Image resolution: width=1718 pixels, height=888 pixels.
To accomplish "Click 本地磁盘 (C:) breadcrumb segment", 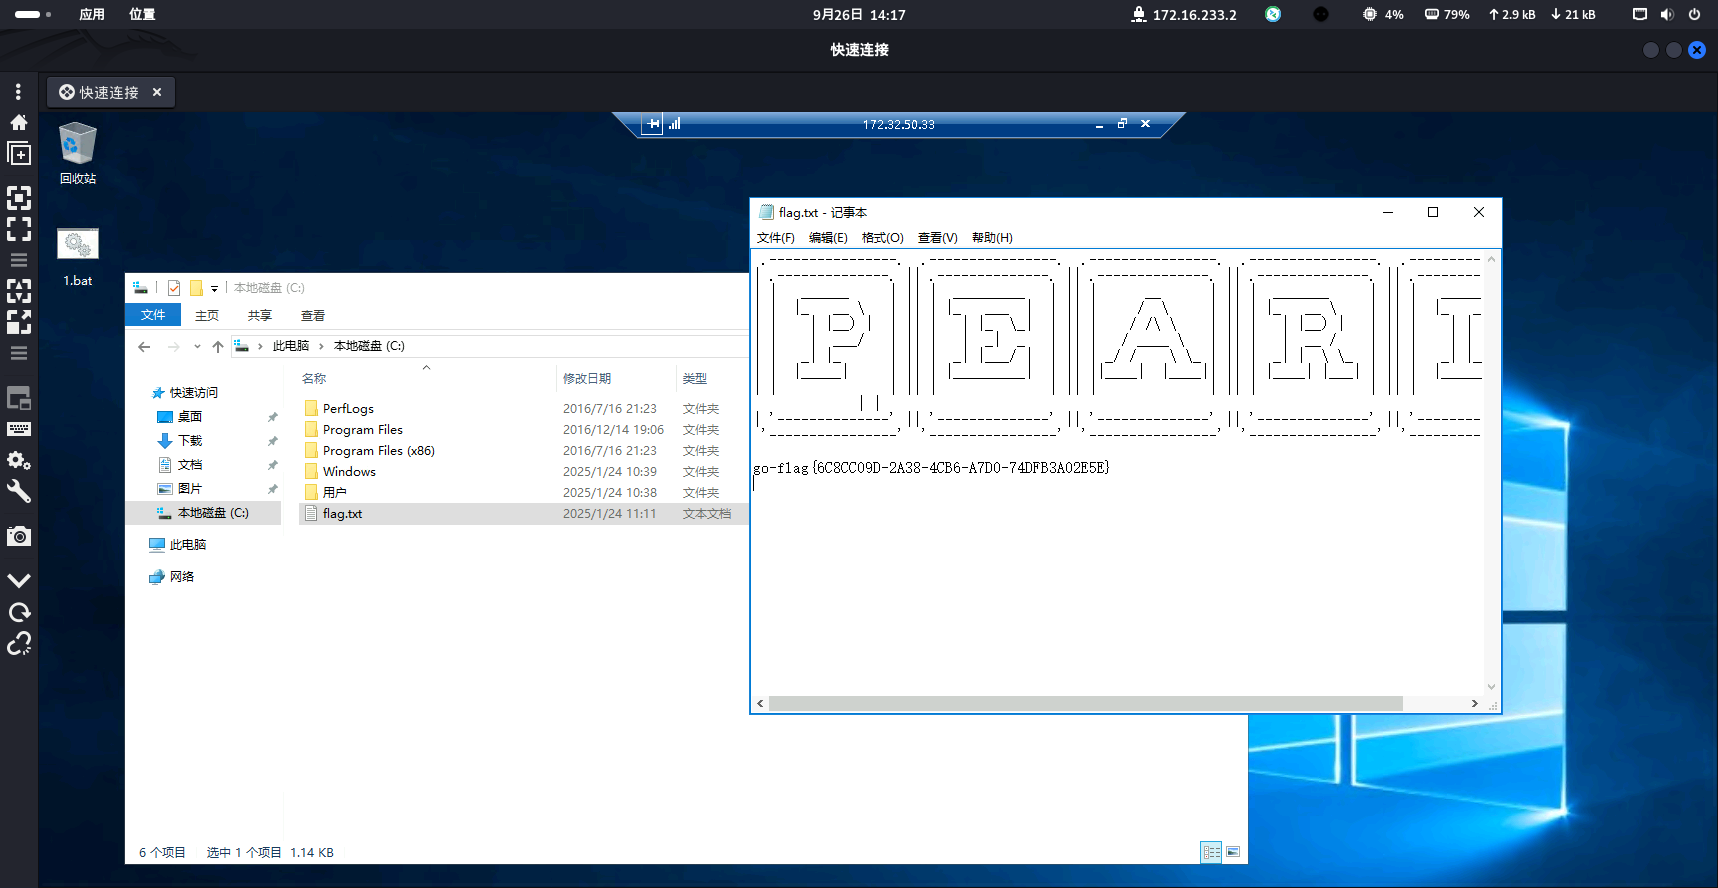I will click(x=369, y=346).
